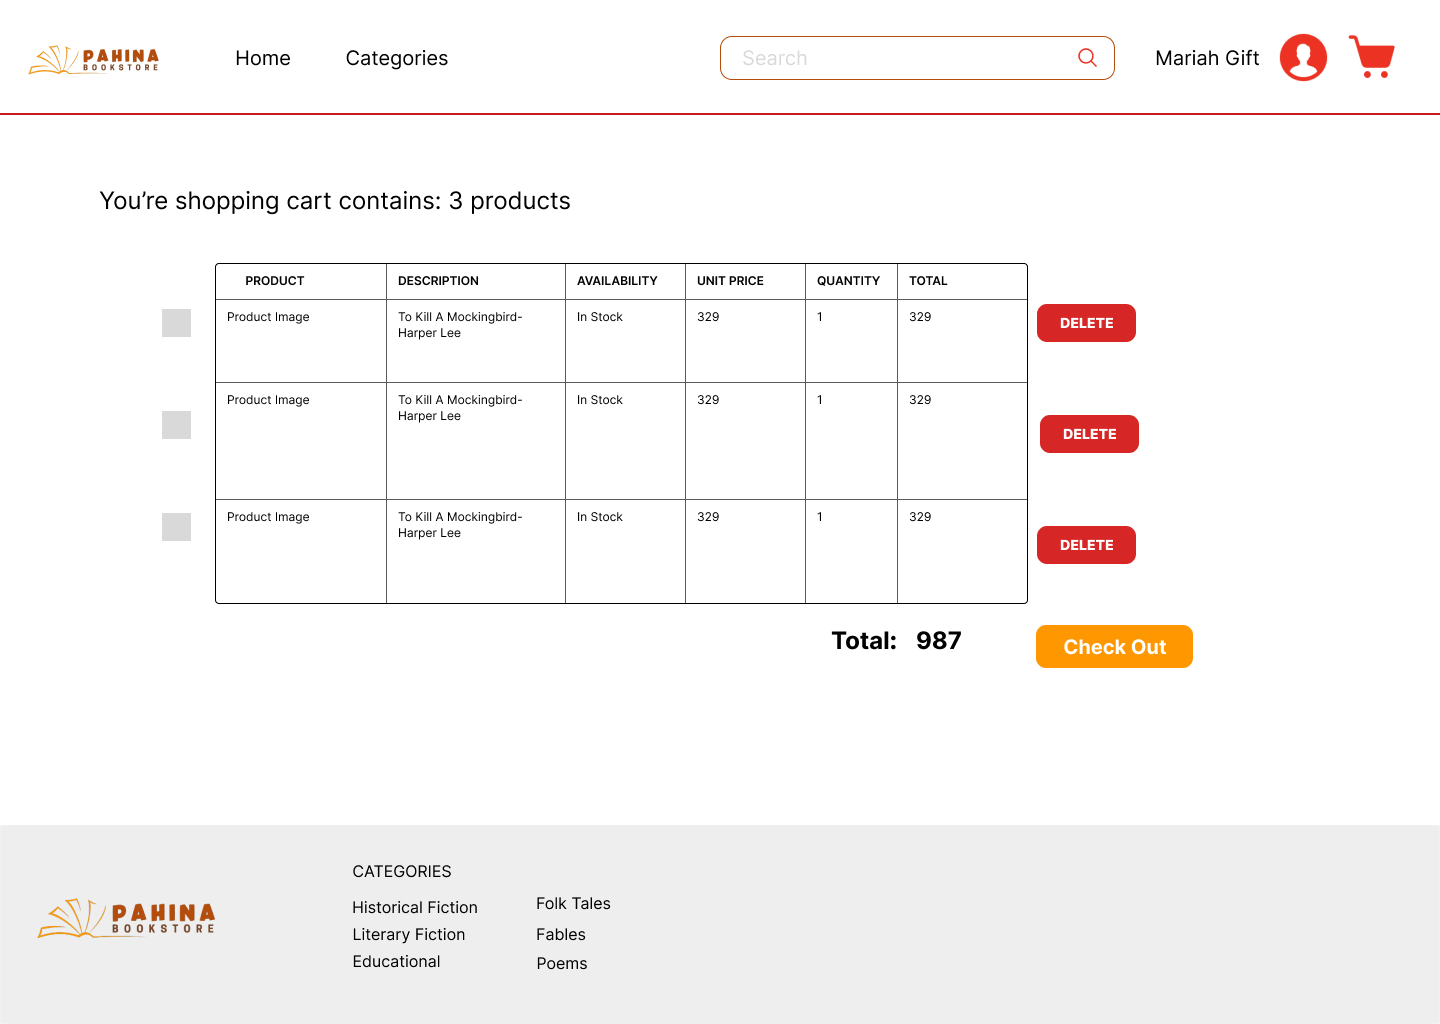
Task: Delete the second cart product
Action: click(x=1089, y=434)
